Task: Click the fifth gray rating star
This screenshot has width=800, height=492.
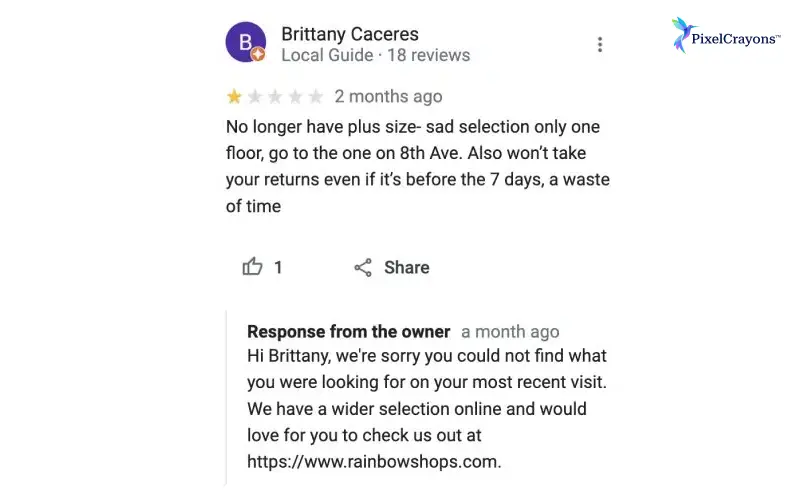Action: pos(315,97)
